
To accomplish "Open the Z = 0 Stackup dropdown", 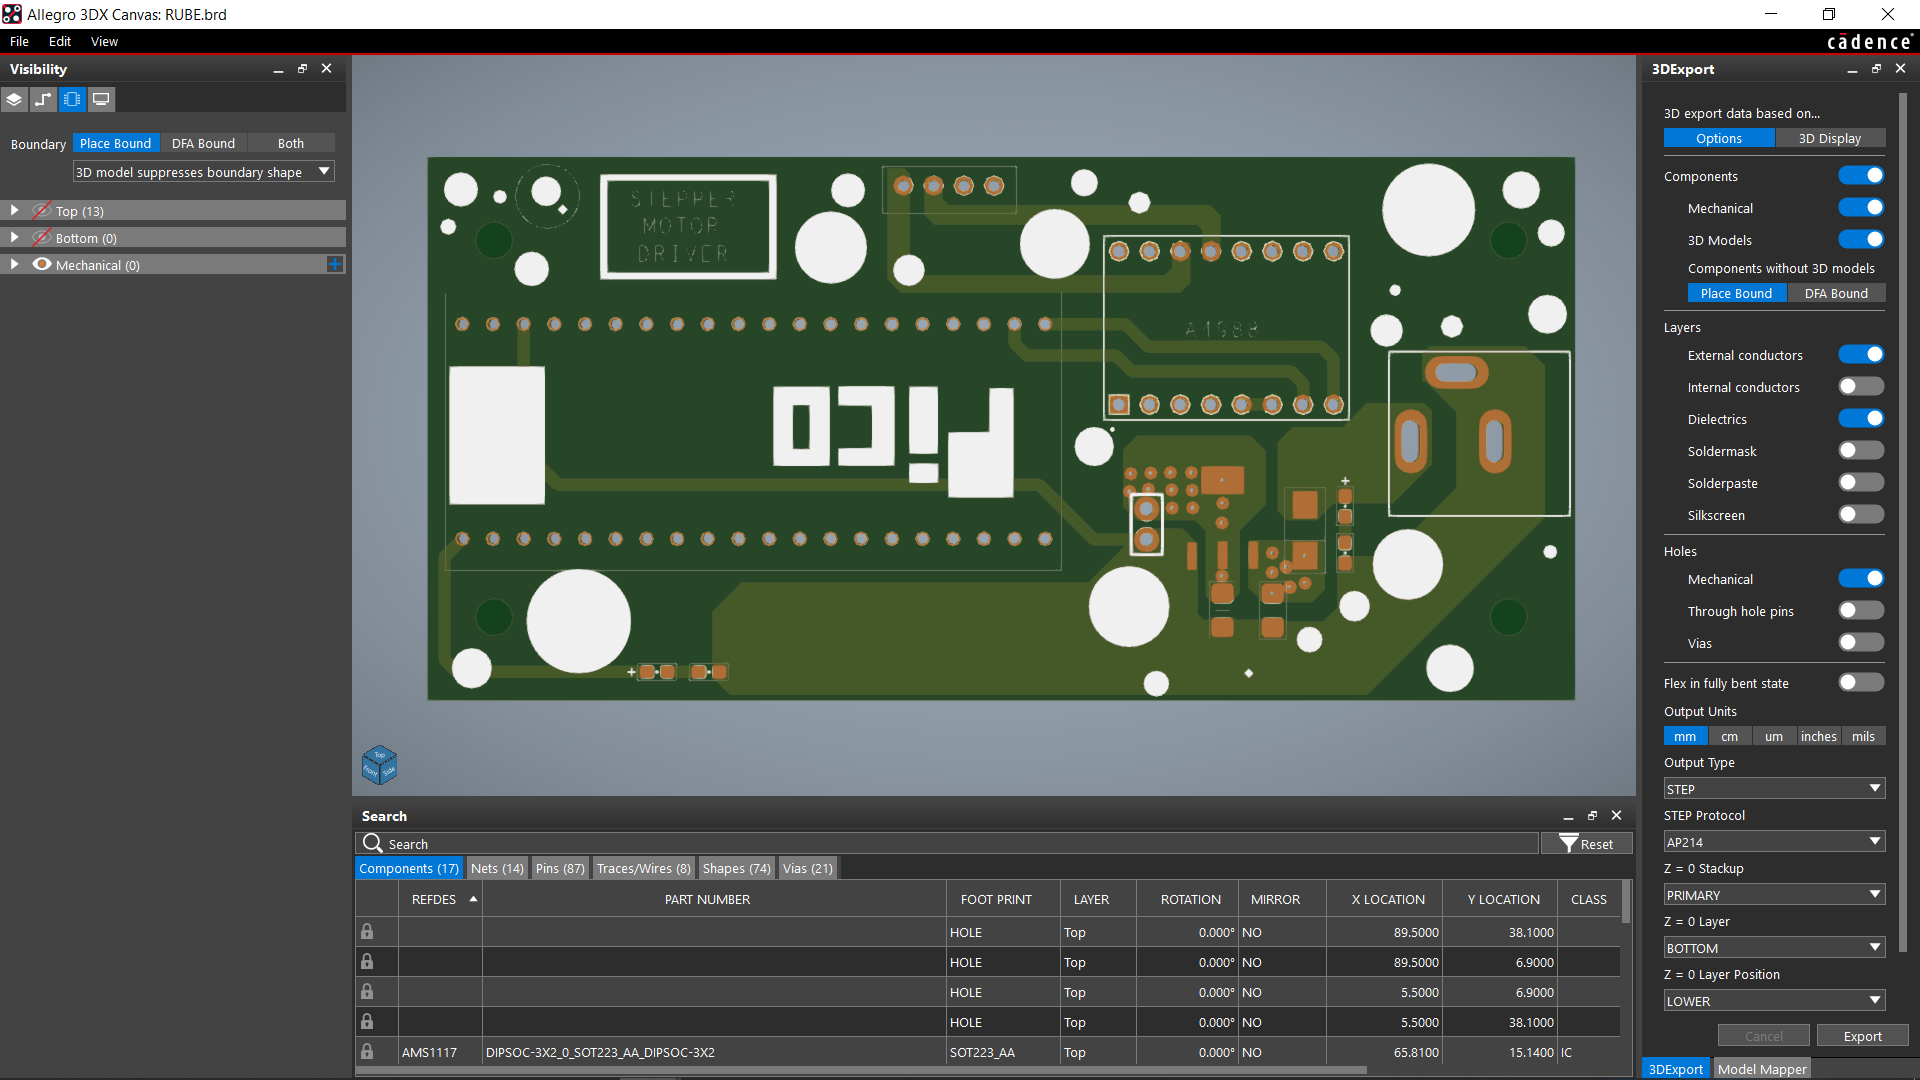I will pos(1774,895).
